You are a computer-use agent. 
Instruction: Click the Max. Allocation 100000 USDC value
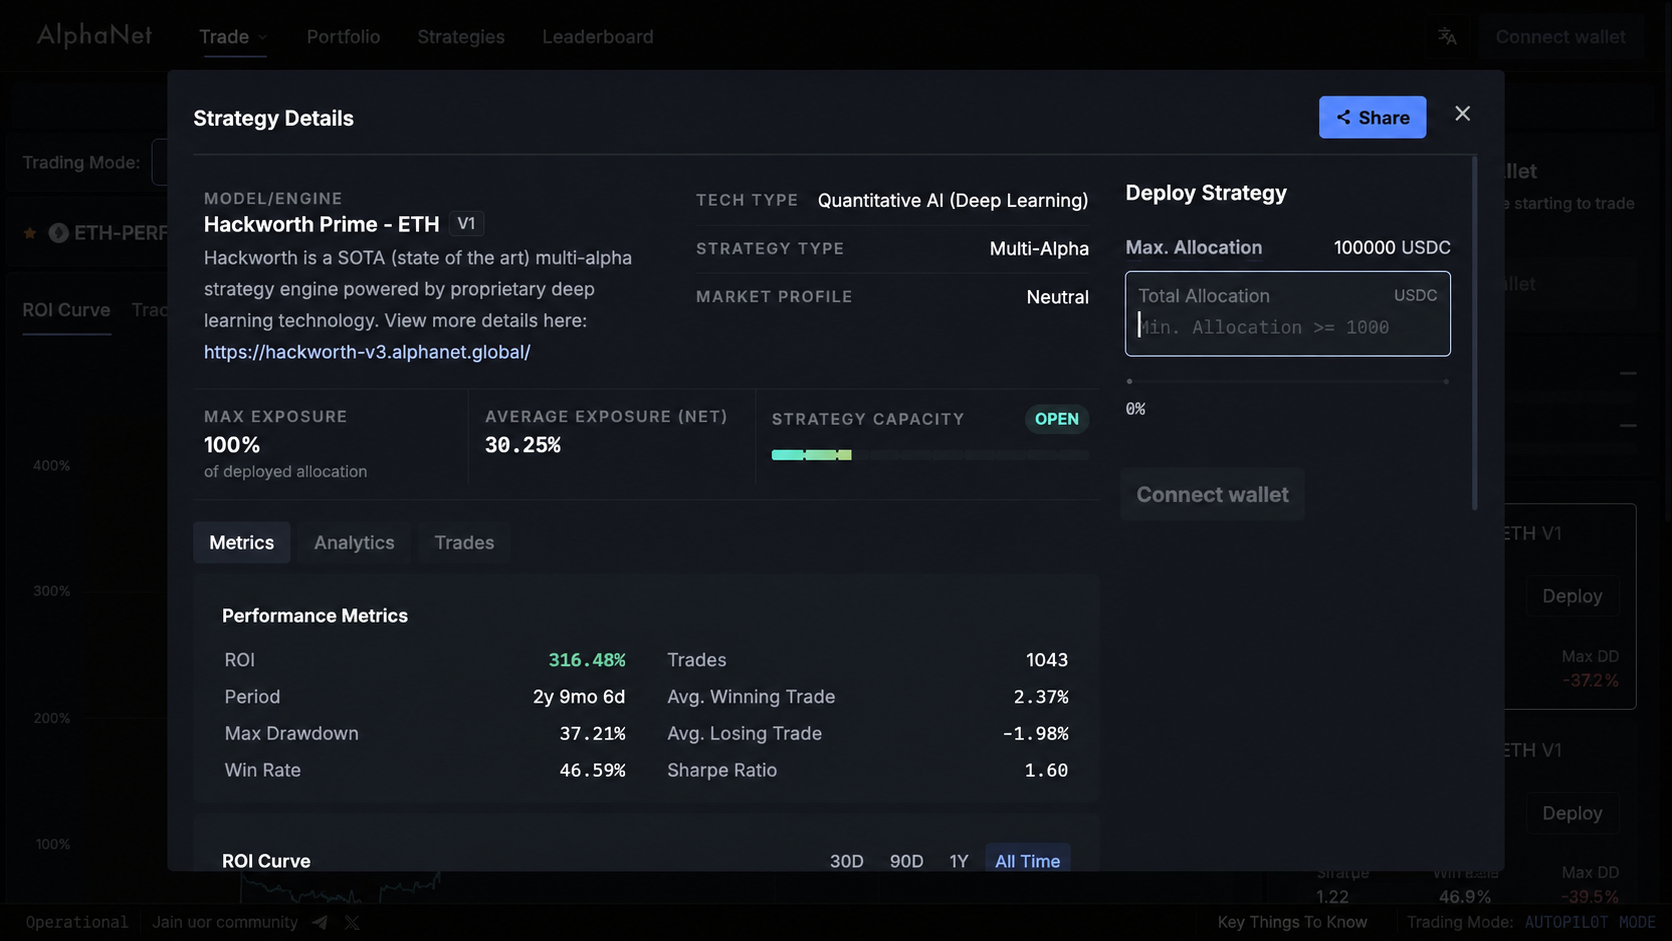1392,247
